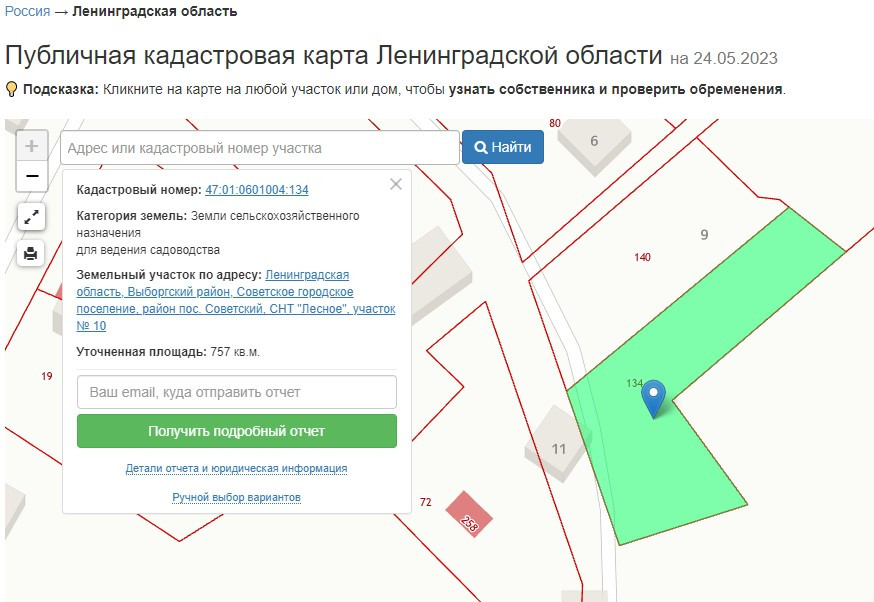The image size is (874, 602).
Task: Click the Ленинградская область breadcrumb text
Action: [x=155, y=11]
